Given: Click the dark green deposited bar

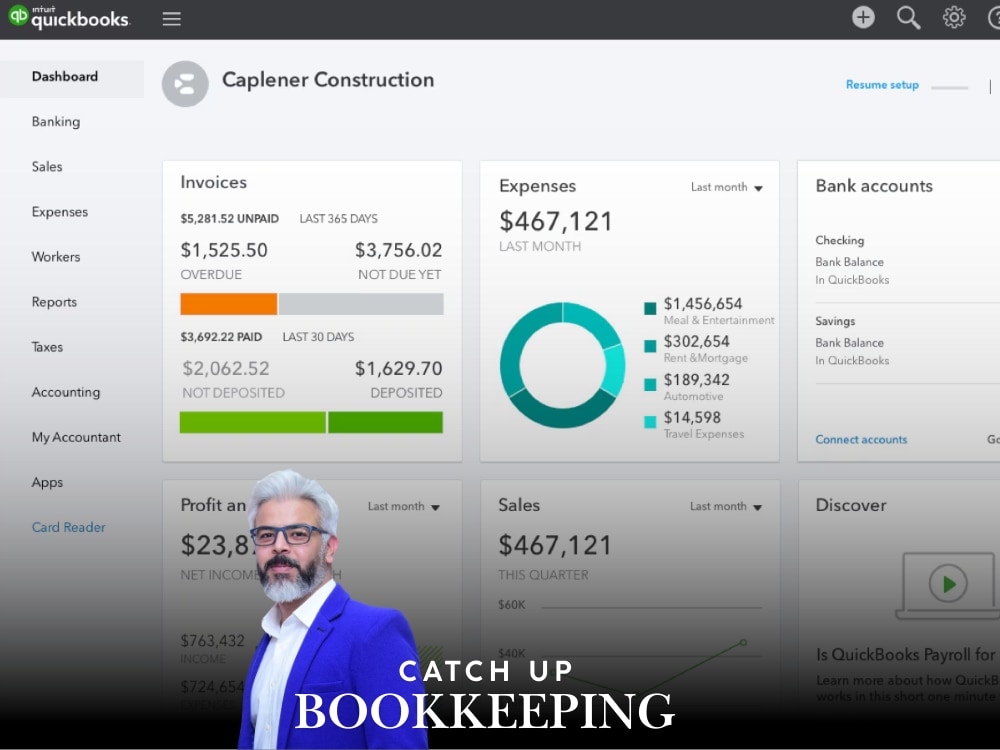Looking at the screenshot, I should (385, 422).
